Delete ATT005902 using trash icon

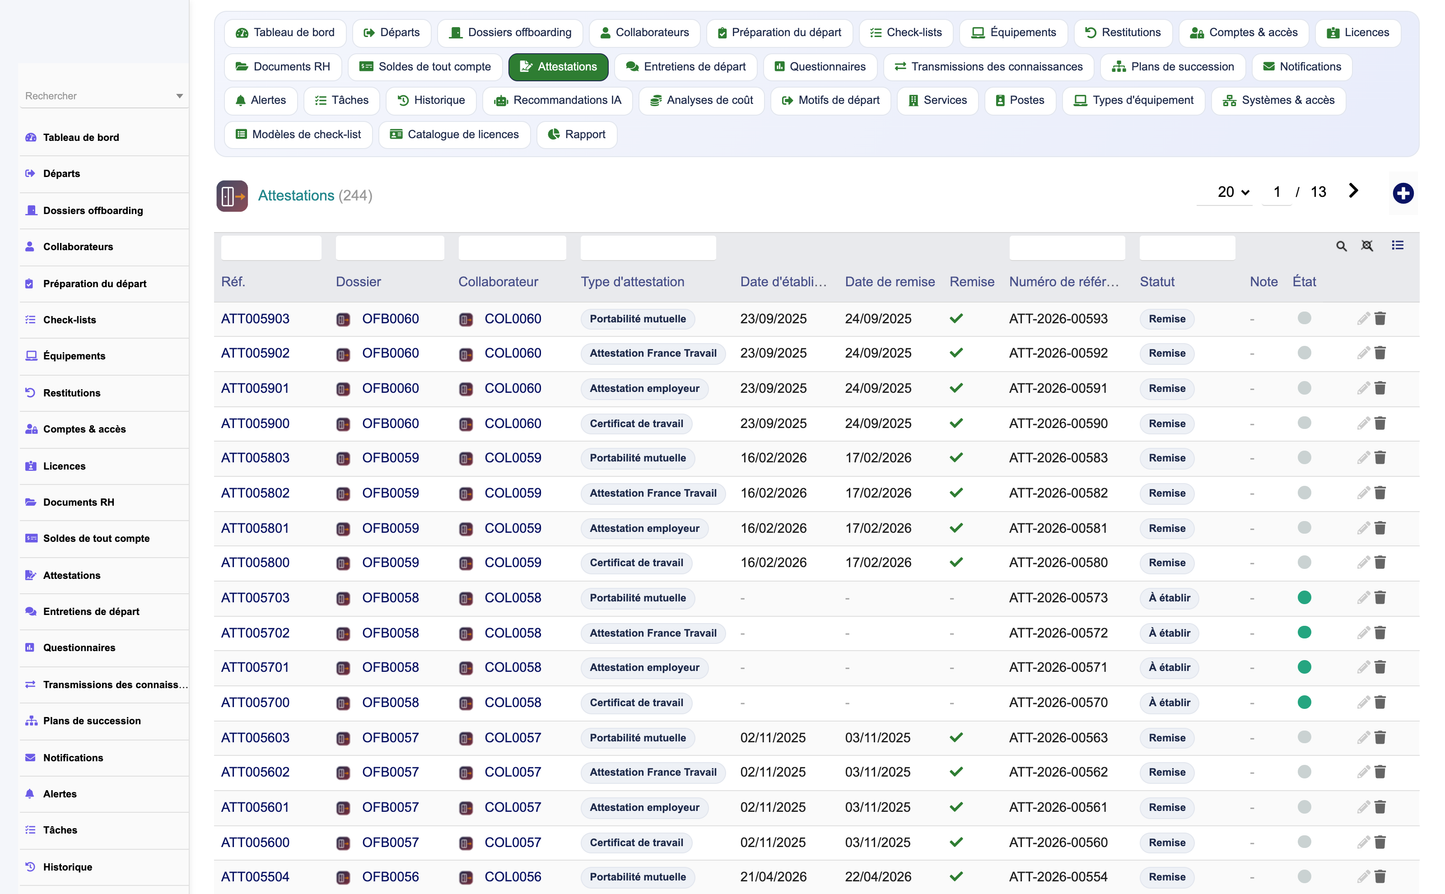1380,353
